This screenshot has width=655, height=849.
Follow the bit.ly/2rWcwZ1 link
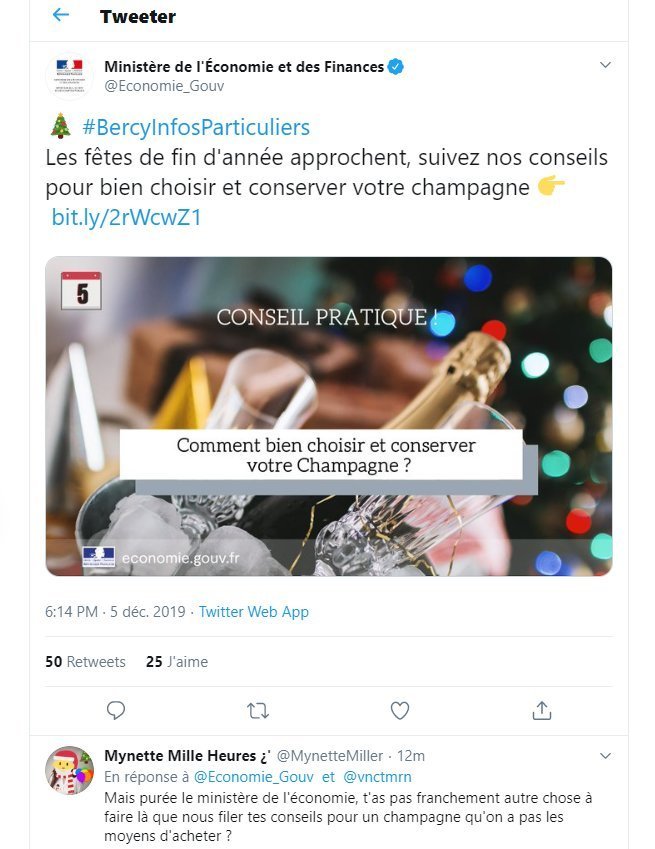[x=126, y=217]
